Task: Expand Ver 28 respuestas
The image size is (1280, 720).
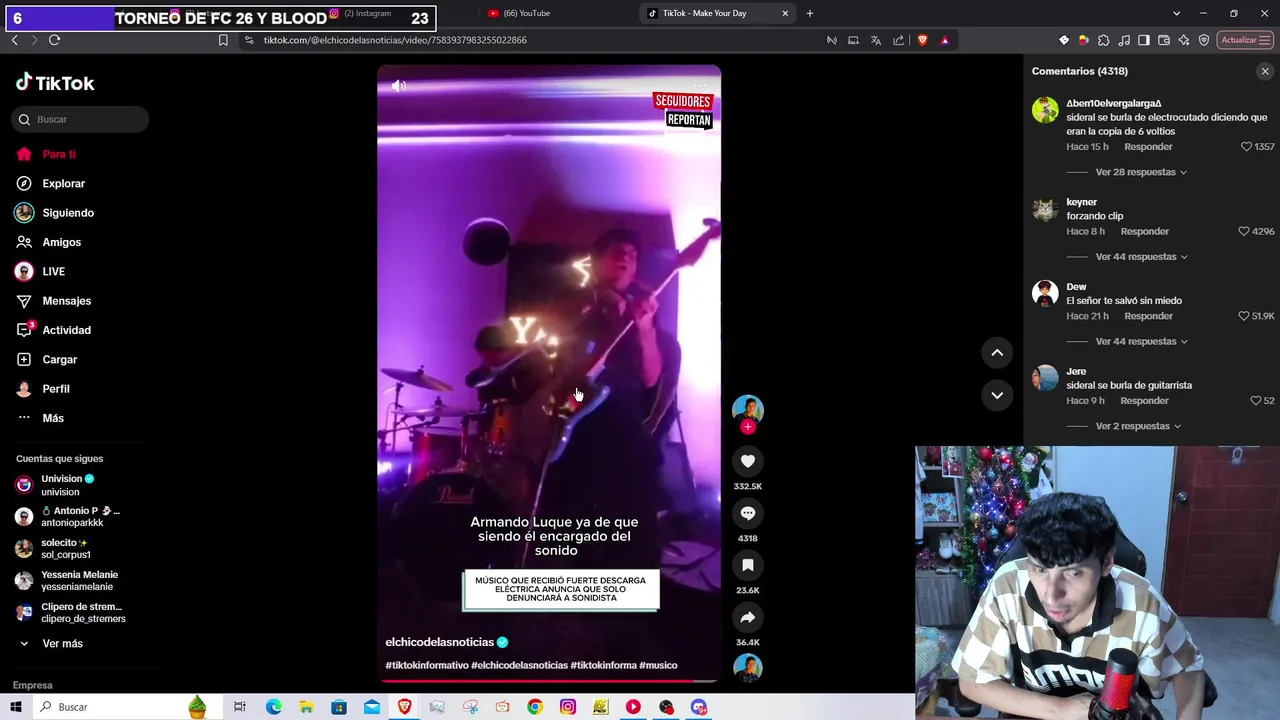Action: pos(1141,172)
